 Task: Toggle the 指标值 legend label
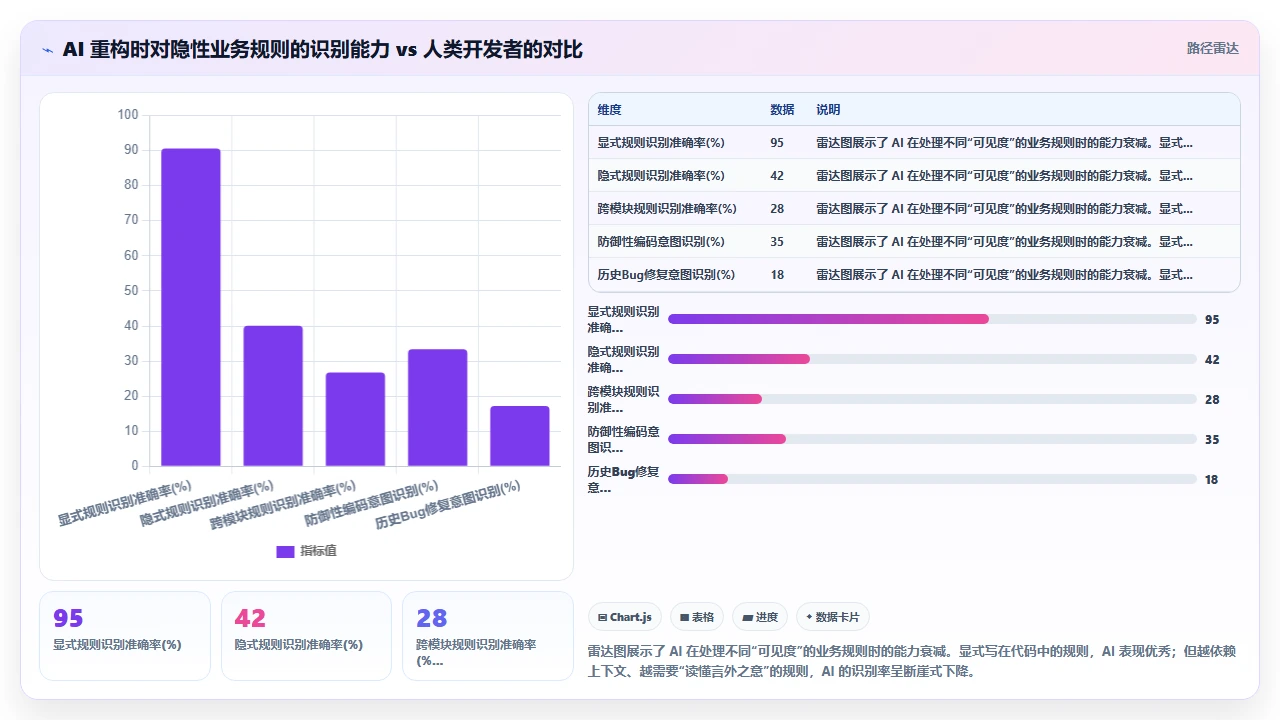click(x=319, y=551)
